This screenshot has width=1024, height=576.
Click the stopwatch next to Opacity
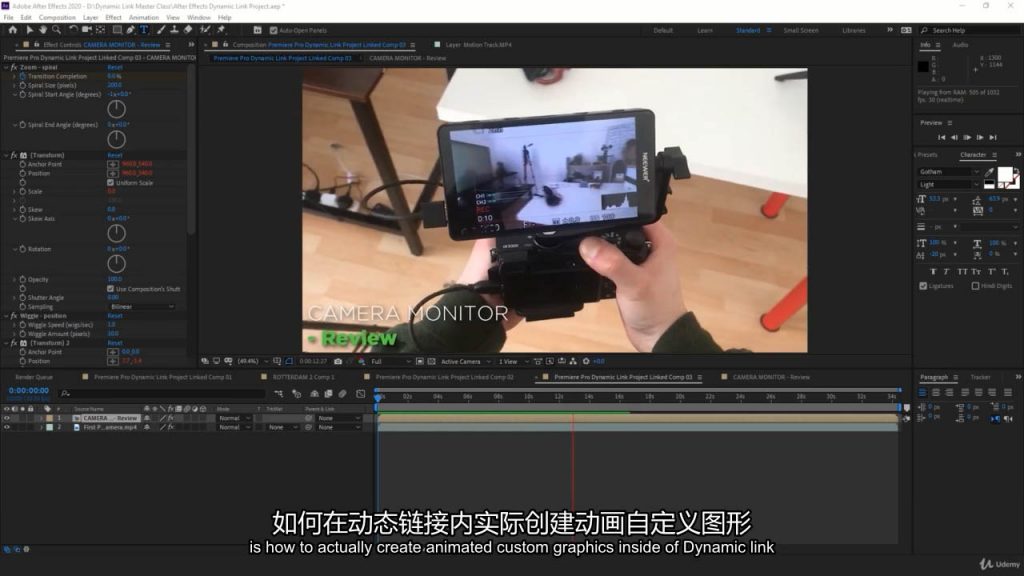point(23,280)
